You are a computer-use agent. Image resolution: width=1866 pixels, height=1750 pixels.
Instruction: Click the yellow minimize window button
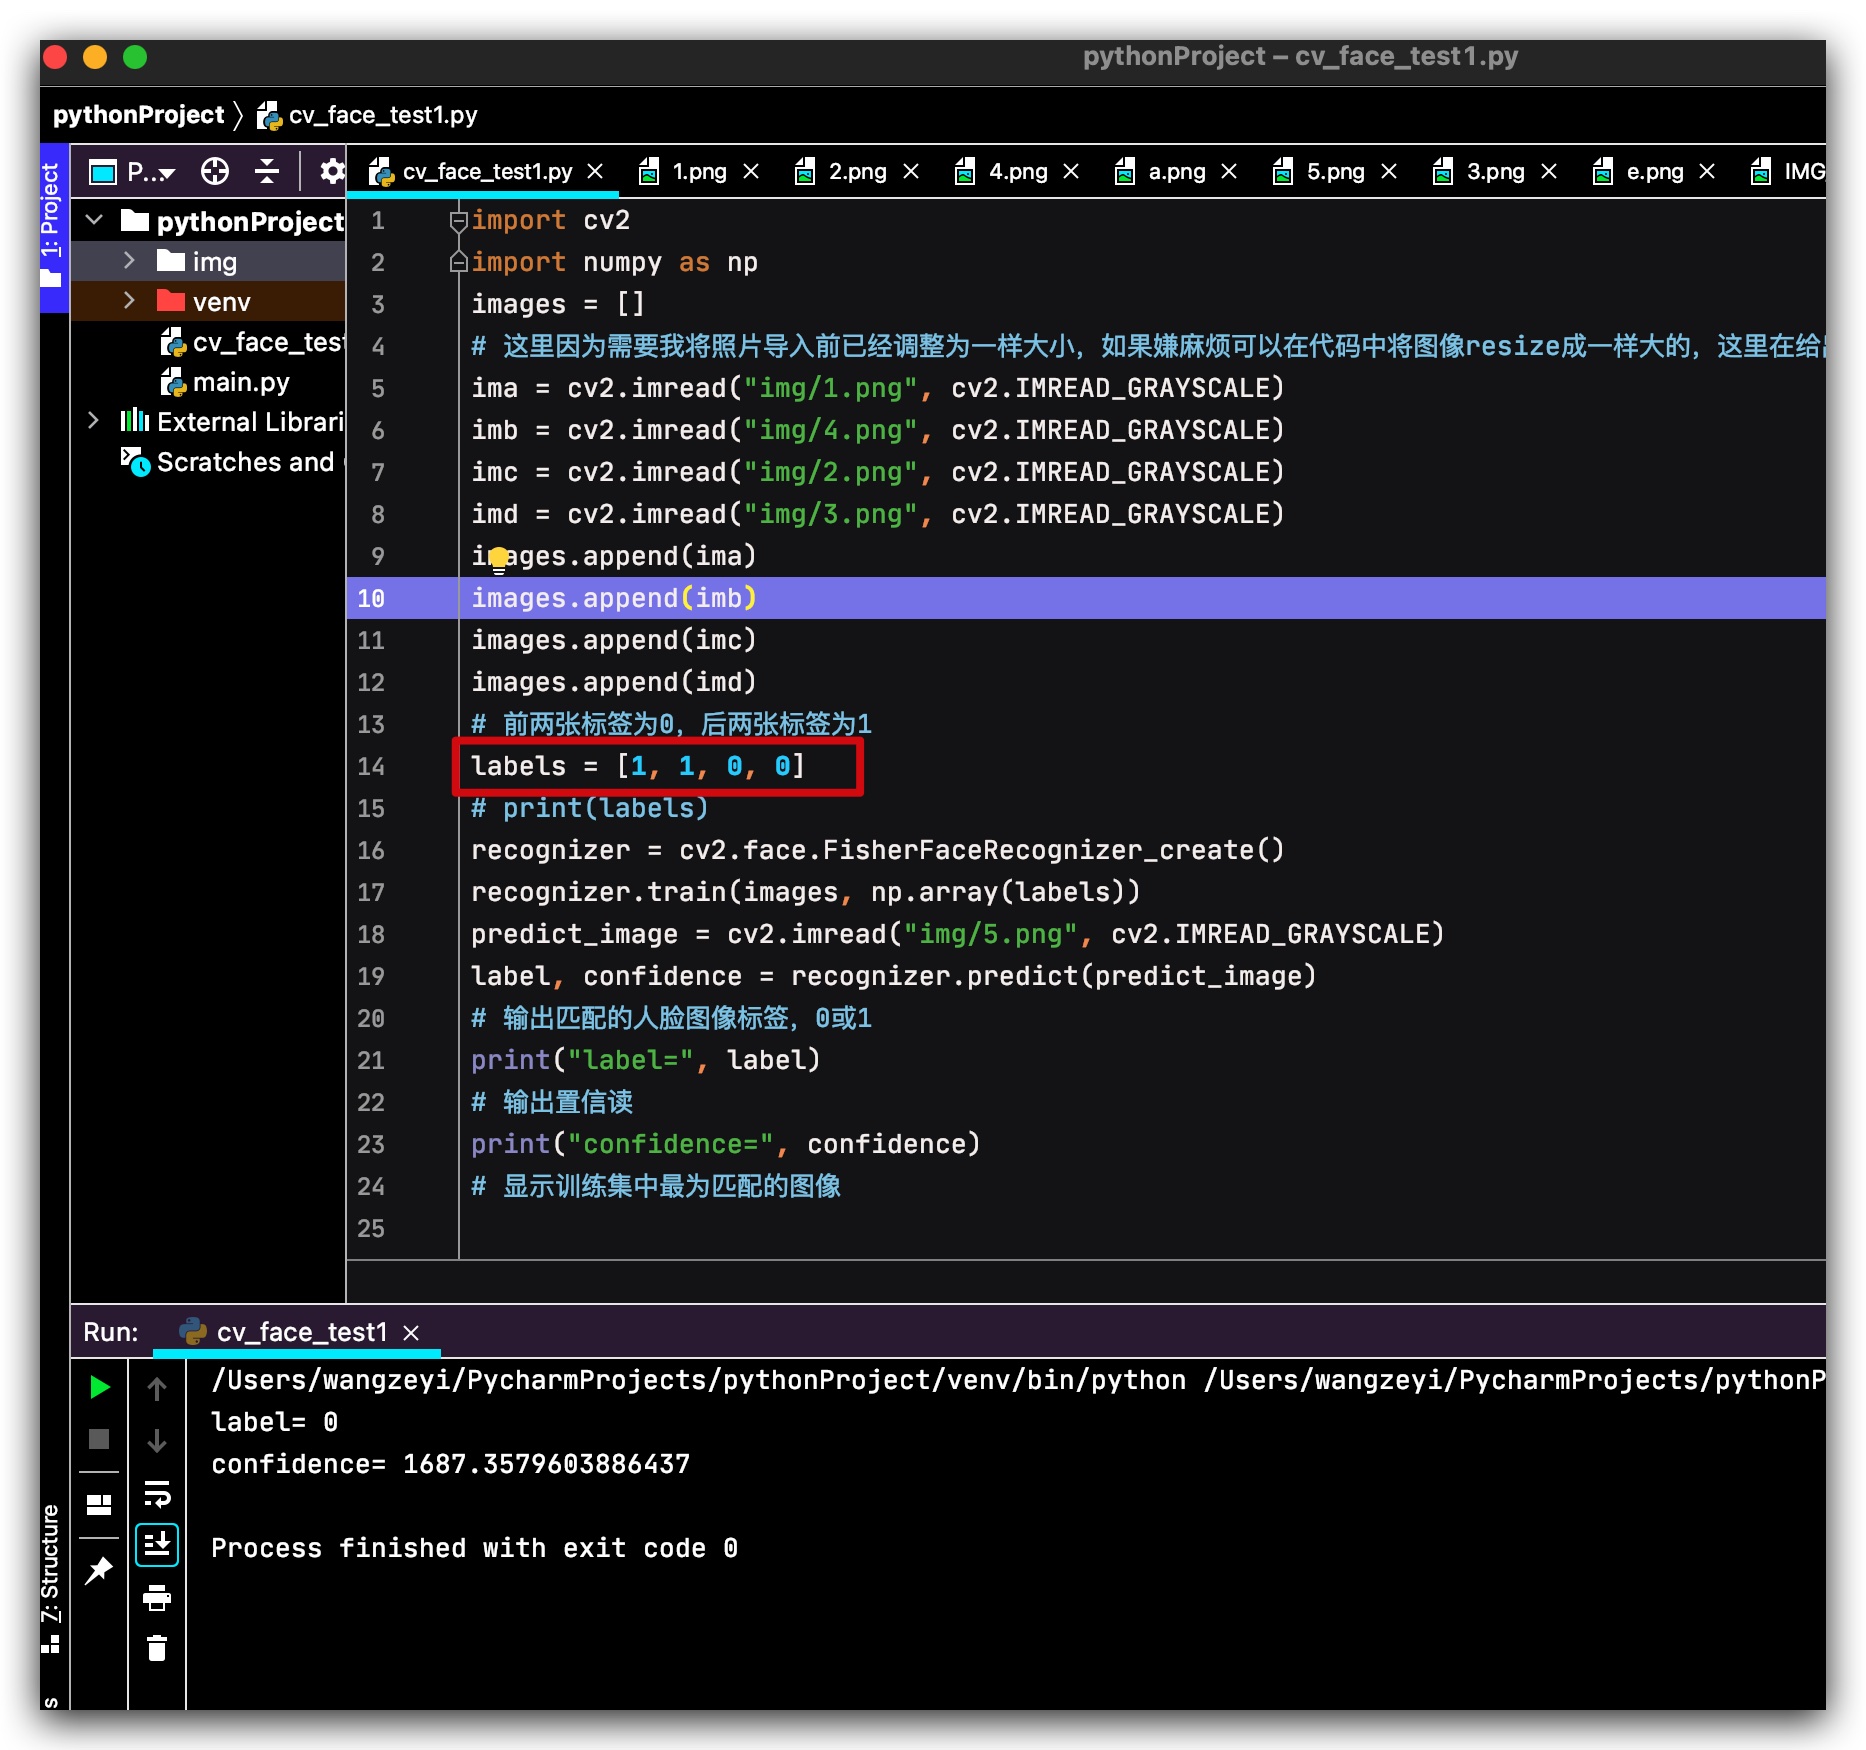click(95, 57)
